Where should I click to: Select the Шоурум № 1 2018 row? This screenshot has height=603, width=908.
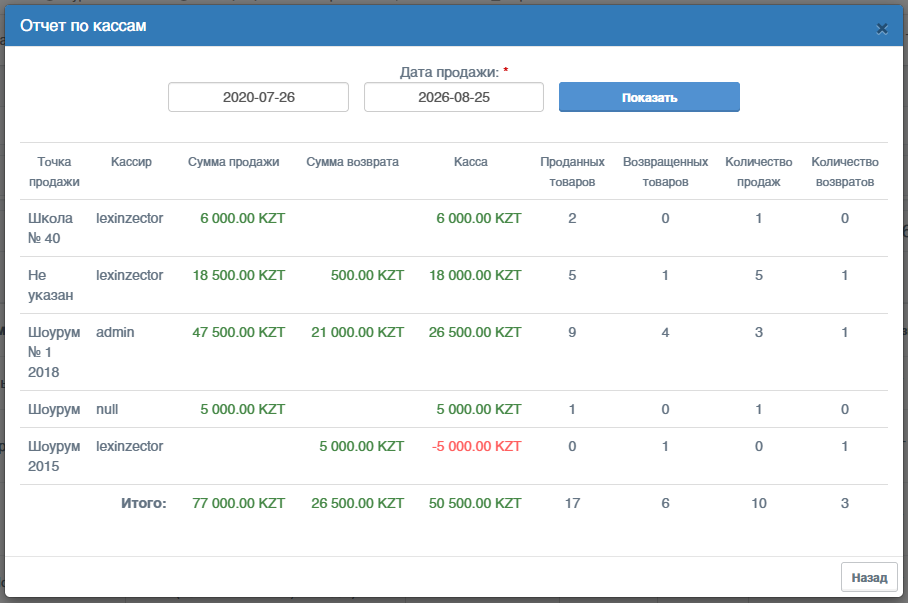454,352
